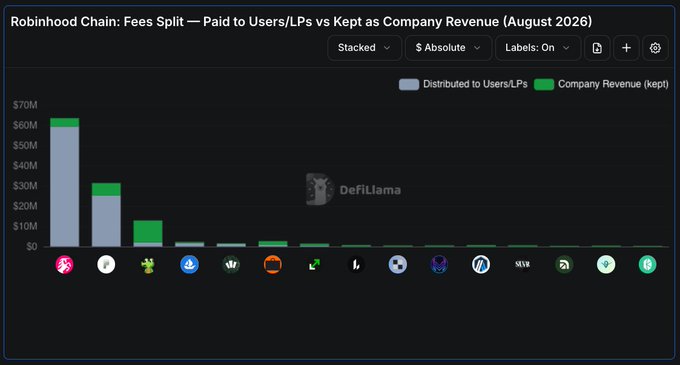Click the white round 'P' protocol icon
Viewport: 680px width, 365px height.
click(106, 264)
